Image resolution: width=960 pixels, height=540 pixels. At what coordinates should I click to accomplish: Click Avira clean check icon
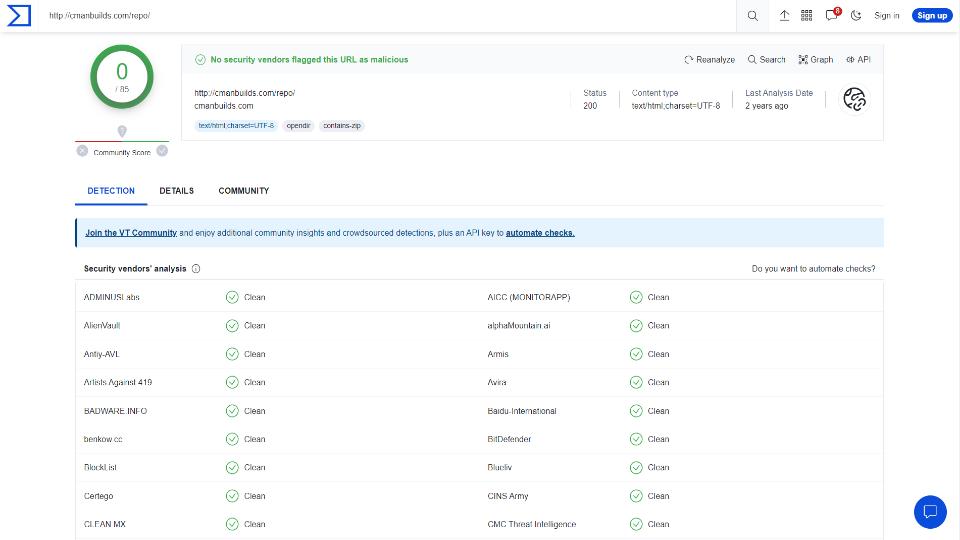tap(636, 383)
